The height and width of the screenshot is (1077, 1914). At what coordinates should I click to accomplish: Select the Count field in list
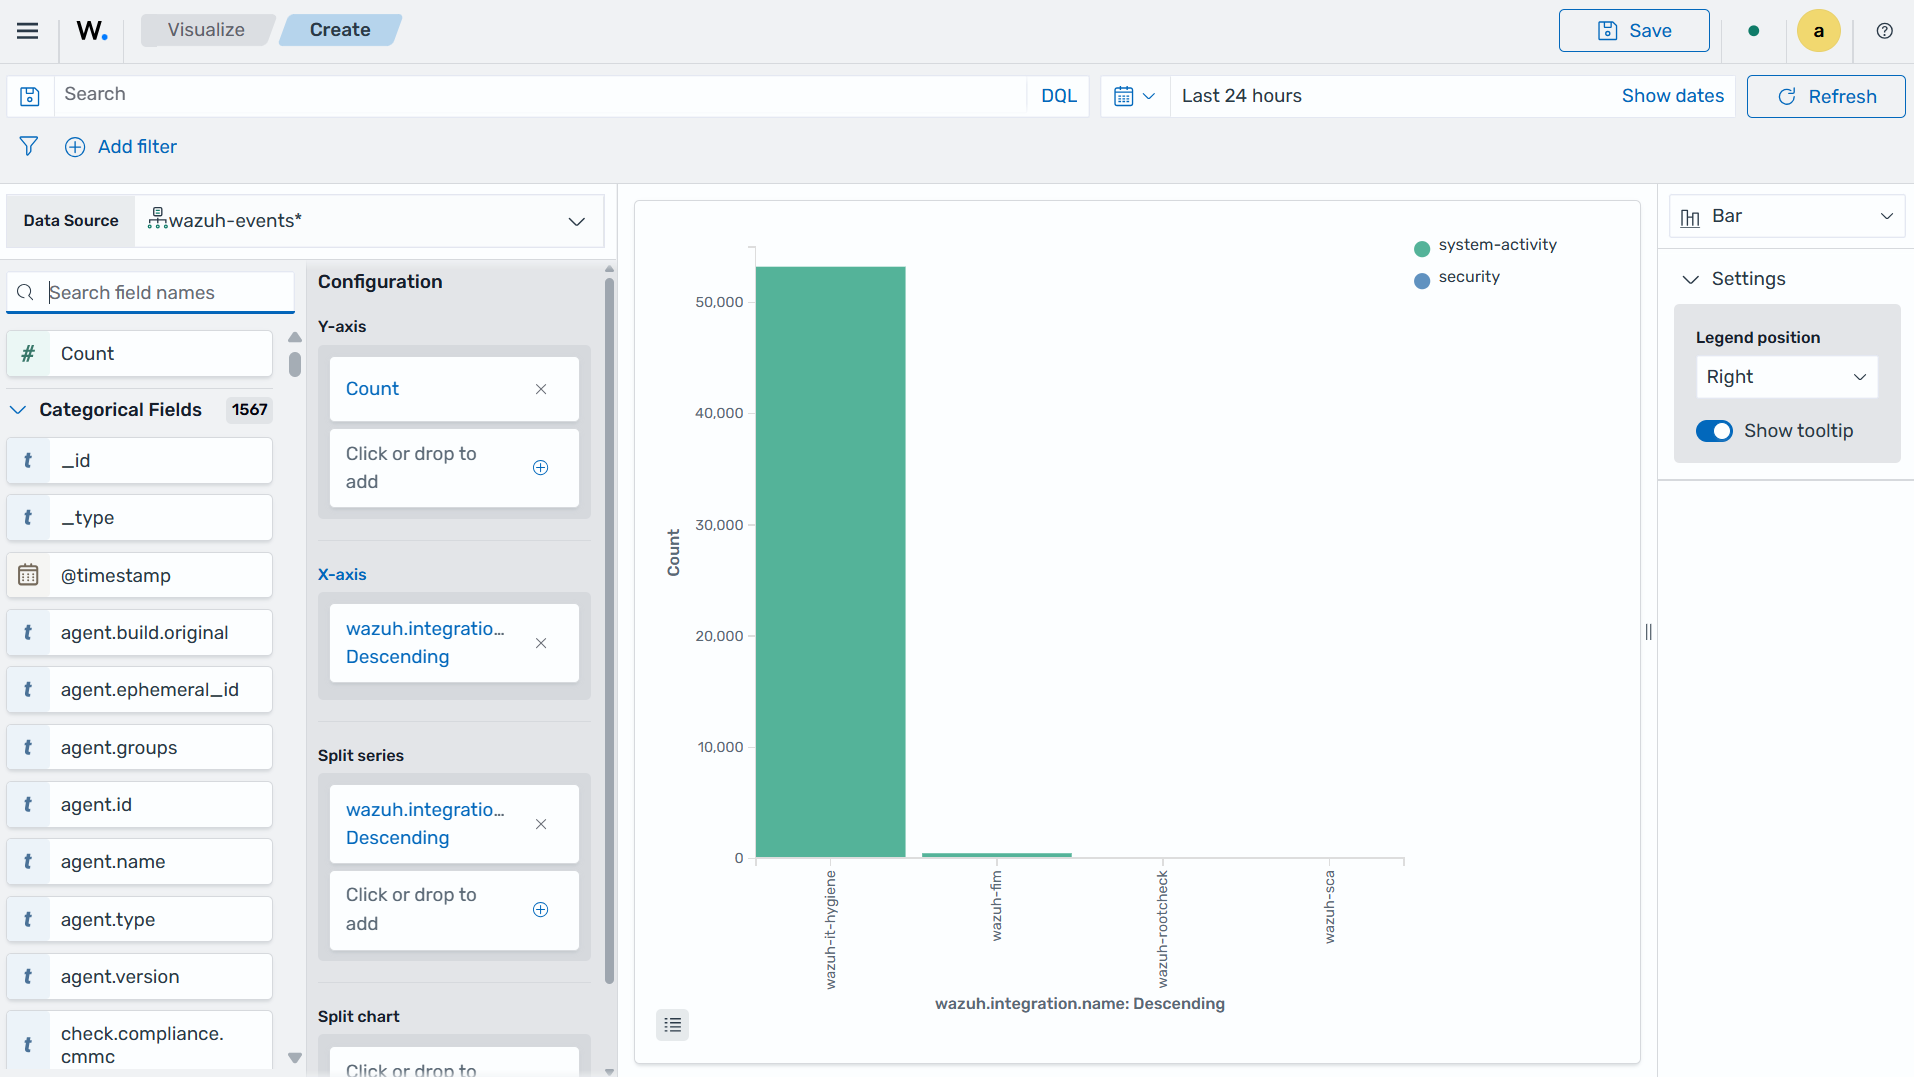click(140, 353)
